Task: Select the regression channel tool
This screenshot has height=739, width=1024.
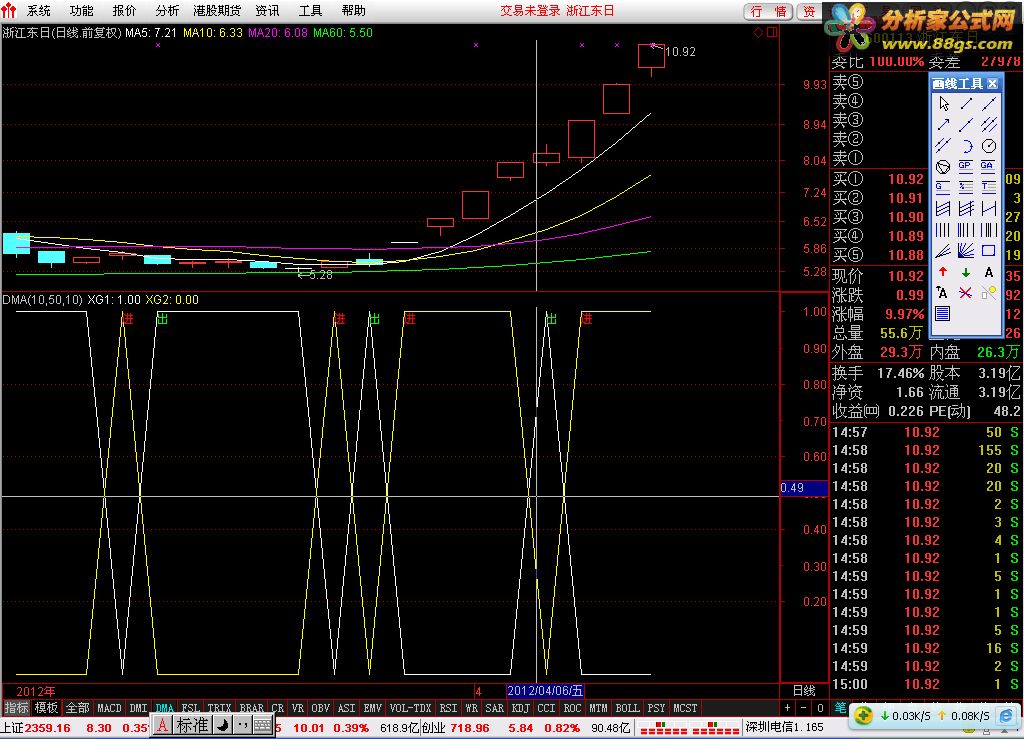Action: [x=943, y=209]
